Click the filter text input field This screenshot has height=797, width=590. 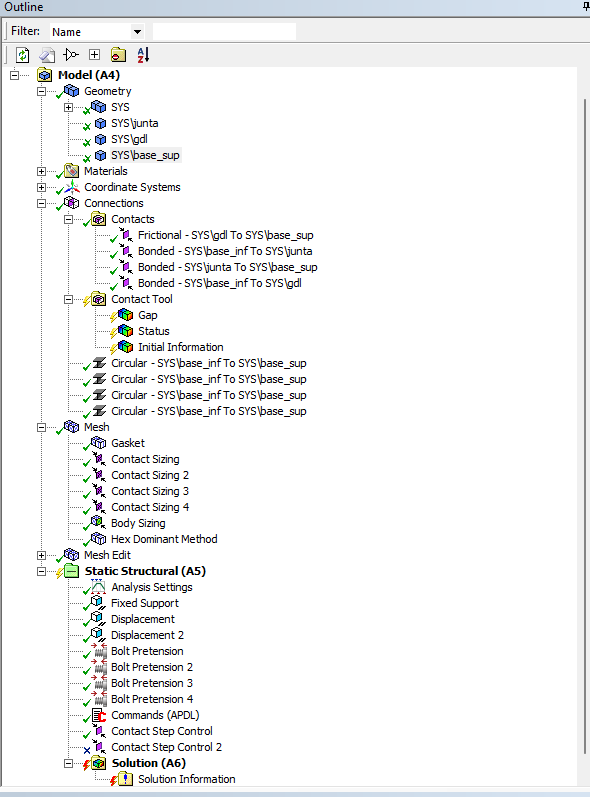pos(224,32)
